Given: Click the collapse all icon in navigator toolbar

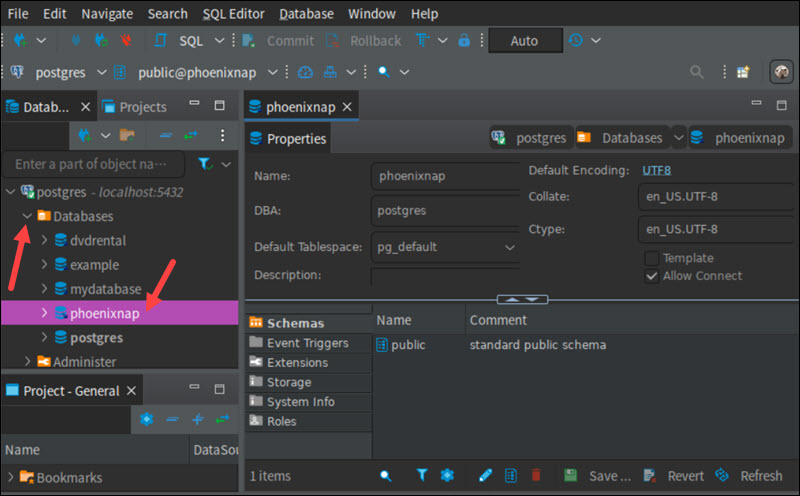Looking at the screenshot, I should 166,135.
